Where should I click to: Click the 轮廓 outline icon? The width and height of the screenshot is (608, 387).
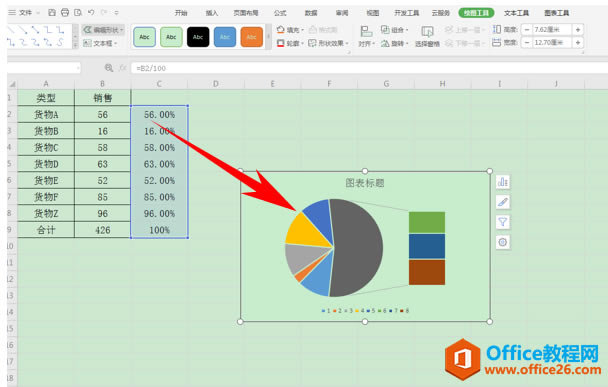click(x=281, y=43)
